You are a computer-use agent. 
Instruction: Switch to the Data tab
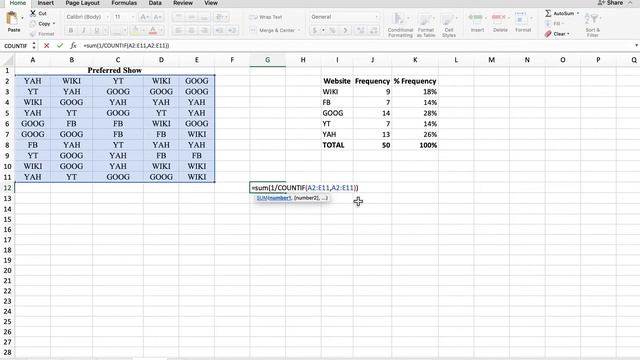(155, 3)
